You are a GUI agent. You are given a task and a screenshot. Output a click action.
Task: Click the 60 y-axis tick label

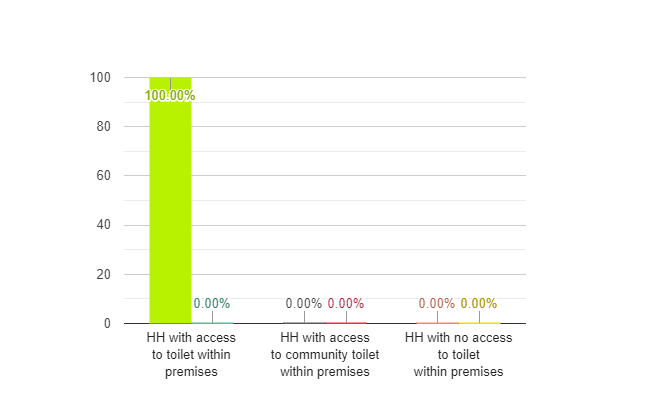pos(104,175)
